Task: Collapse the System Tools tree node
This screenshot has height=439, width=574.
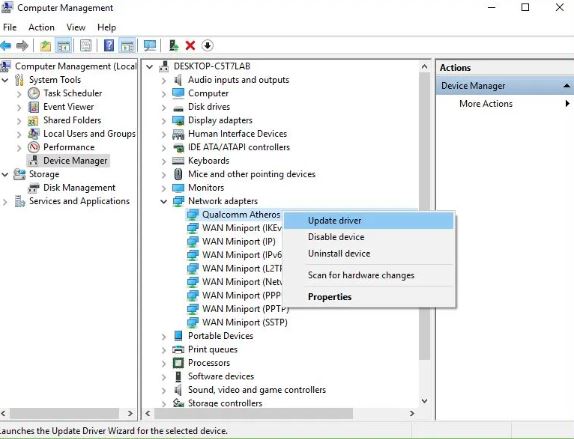Action: [5, 80]
